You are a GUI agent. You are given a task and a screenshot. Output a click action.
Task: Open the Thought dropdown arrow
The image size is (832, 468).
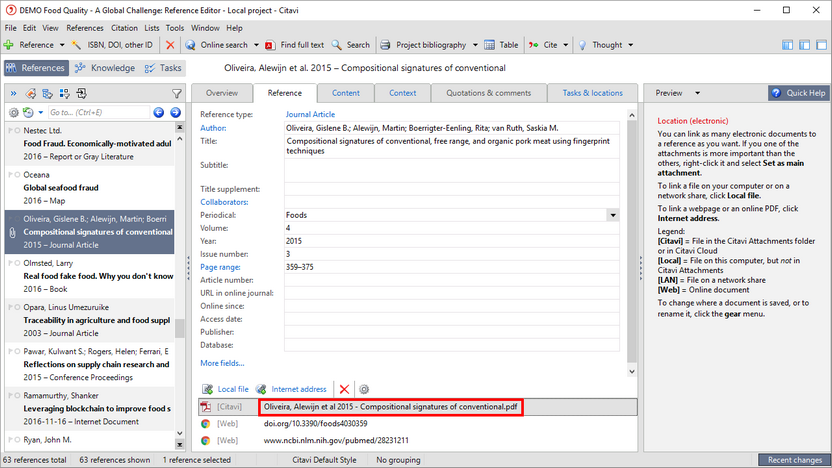coord(630,45)
